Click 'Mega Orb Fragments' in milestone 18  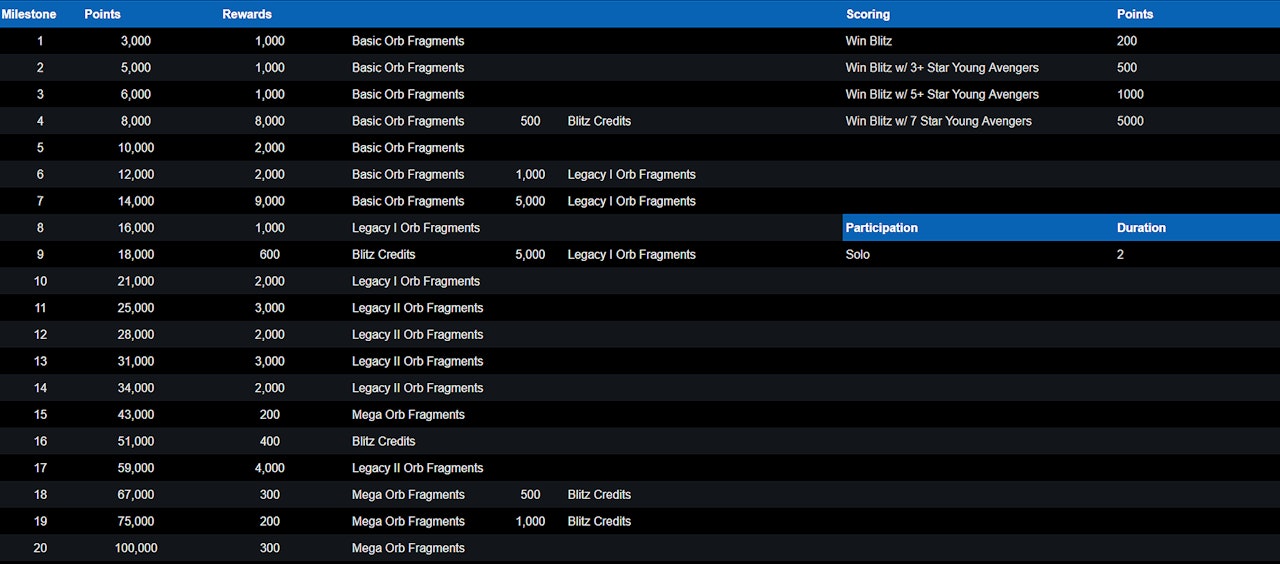point(408,495)
